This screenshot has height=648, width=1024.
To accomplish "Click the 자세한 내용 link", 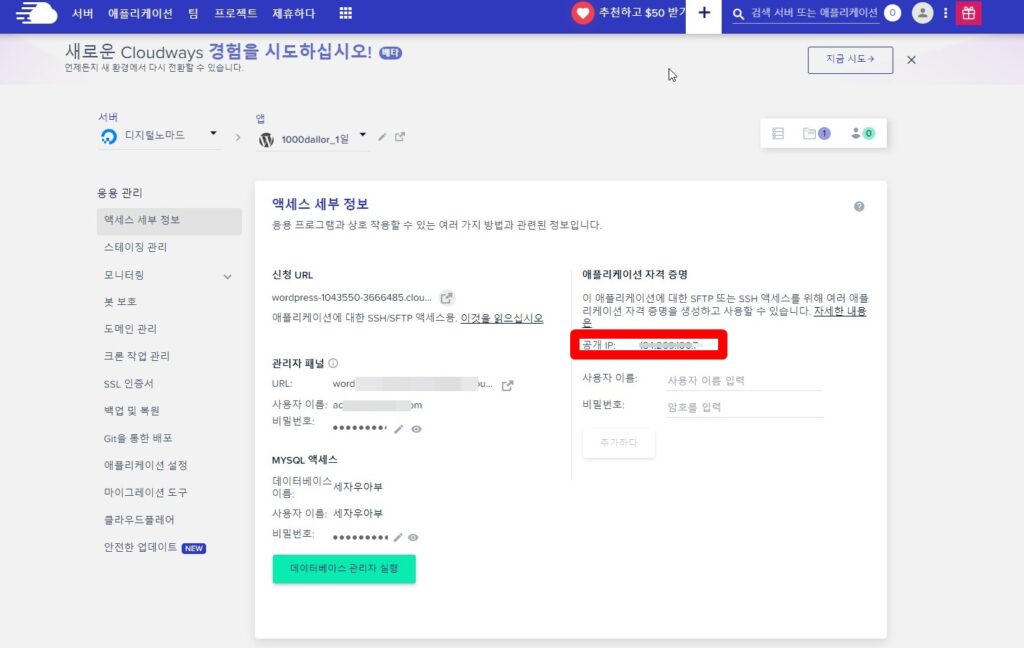I will 840,311.
